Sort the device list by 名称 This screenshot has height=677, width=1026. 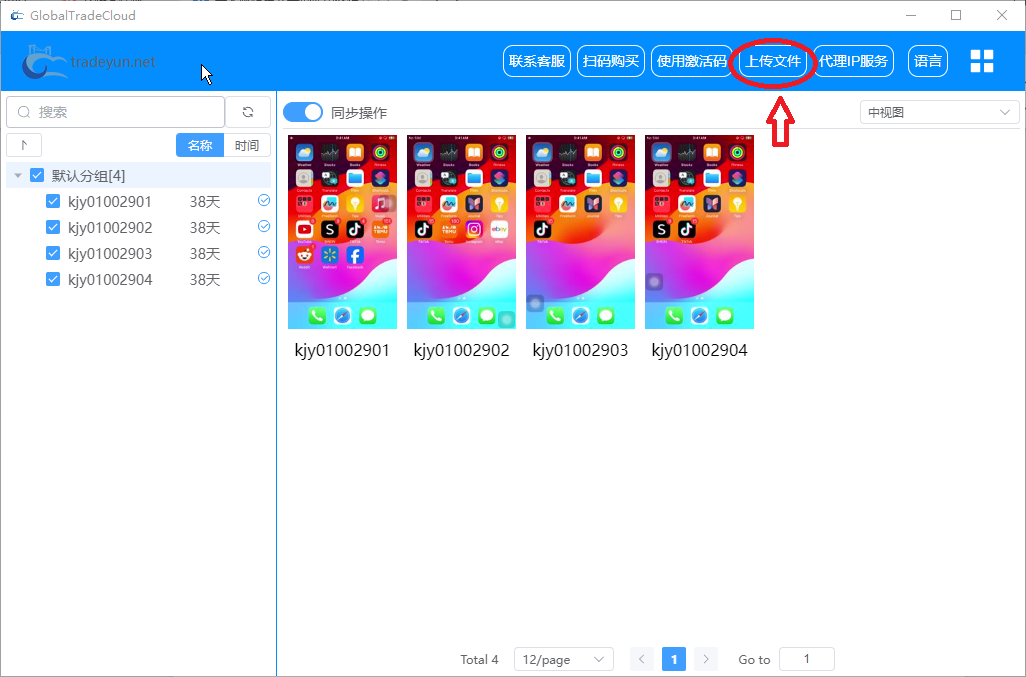click(x=200, y=145)
